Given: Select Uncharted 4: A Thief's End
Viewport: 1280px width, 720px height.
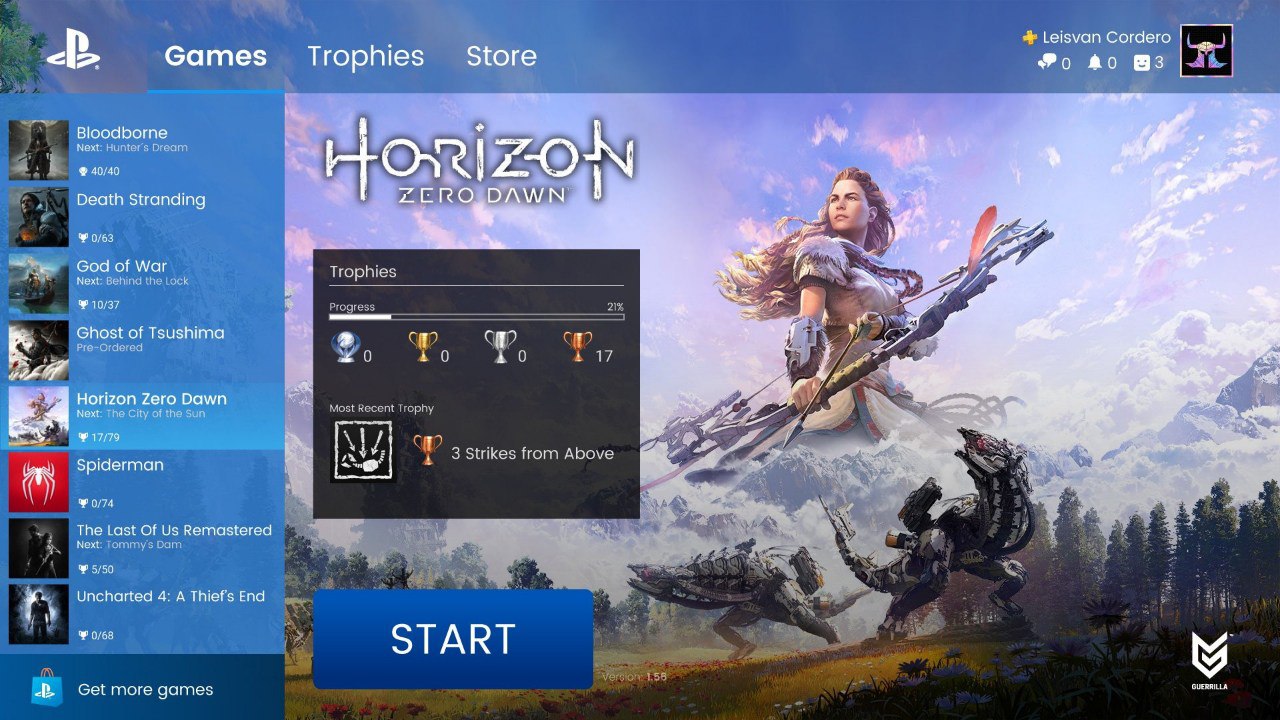Looking at the screenshot, I should (142, 614).
